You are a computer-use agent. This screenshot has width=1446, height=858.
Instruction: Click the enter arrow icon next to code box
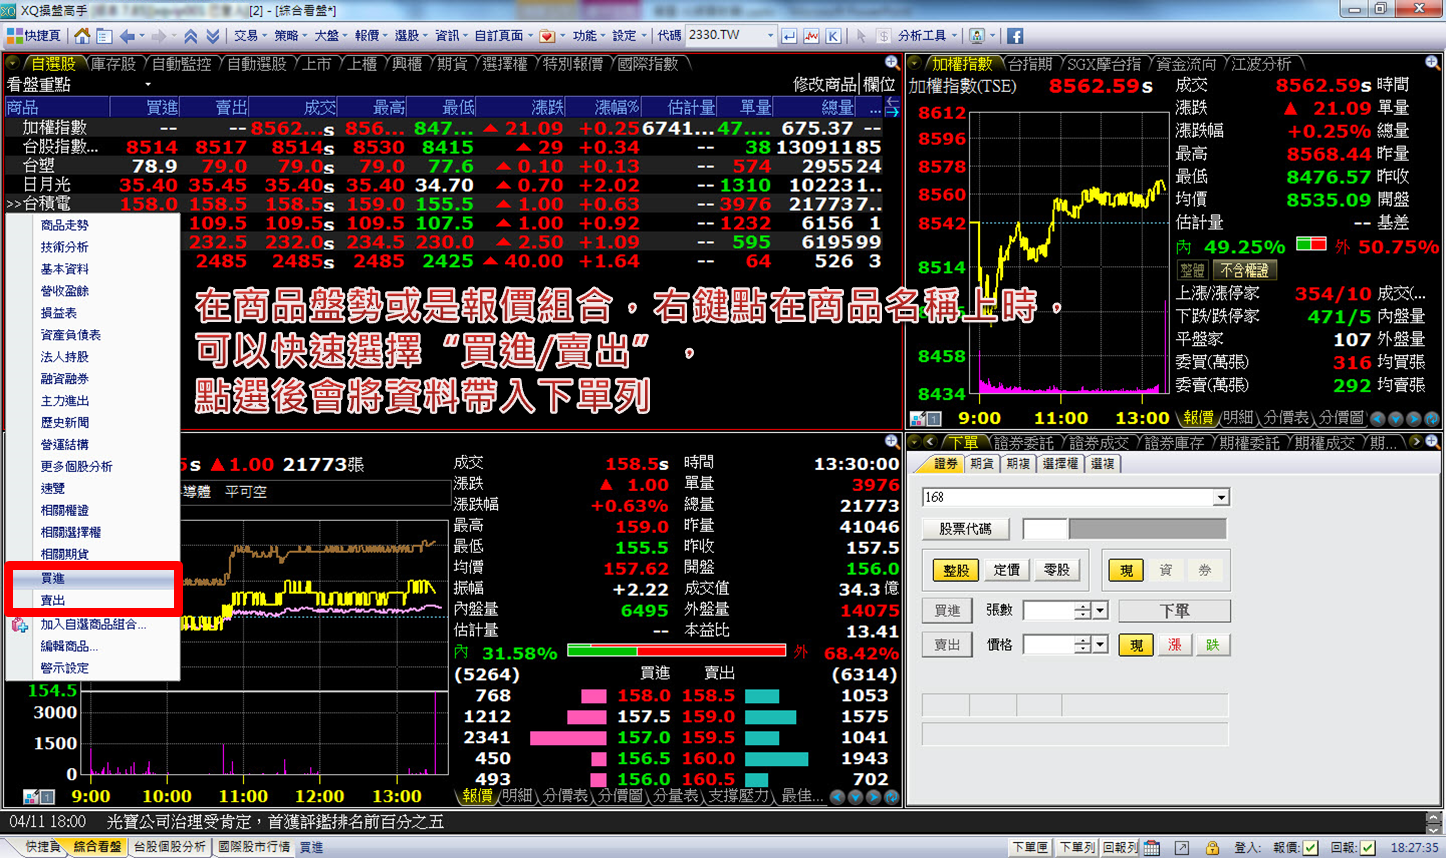pos(790,36)
